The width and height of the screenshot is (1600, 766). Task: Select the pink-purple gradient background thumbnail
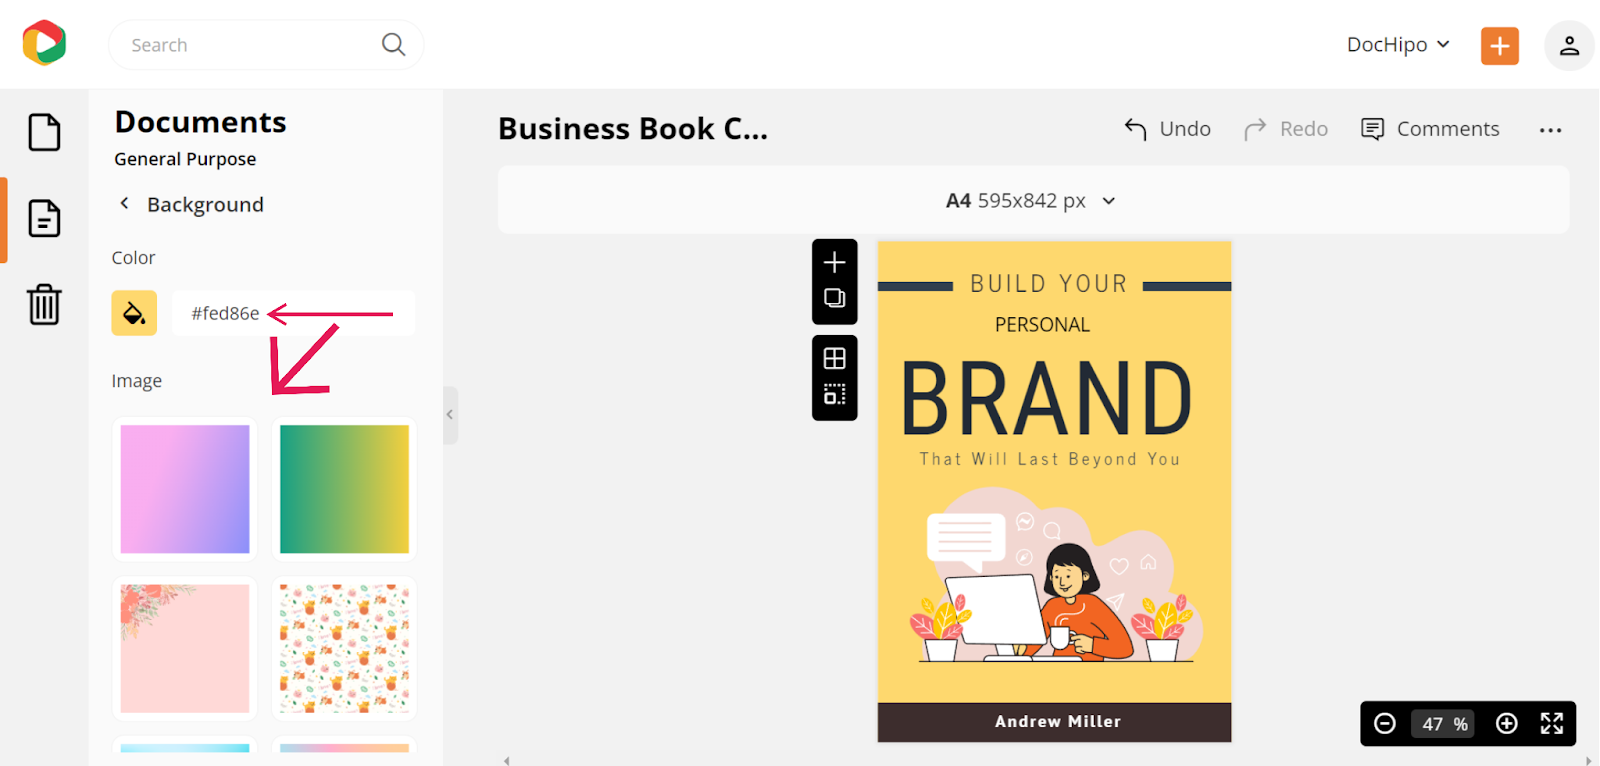click(x=185, y=489)
